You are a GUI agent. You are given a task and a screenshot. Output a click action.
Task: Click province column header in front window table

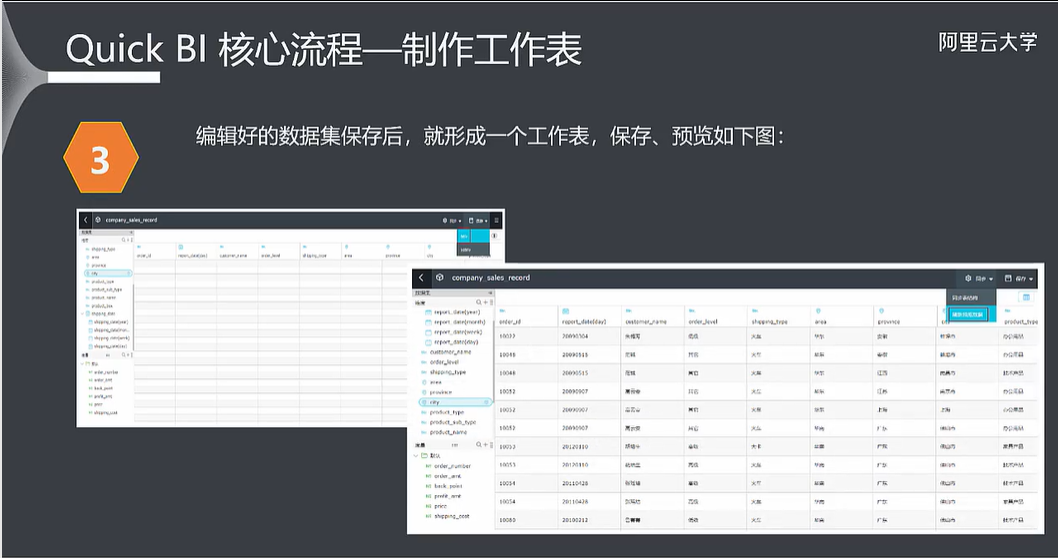click(x=889, y=322)
